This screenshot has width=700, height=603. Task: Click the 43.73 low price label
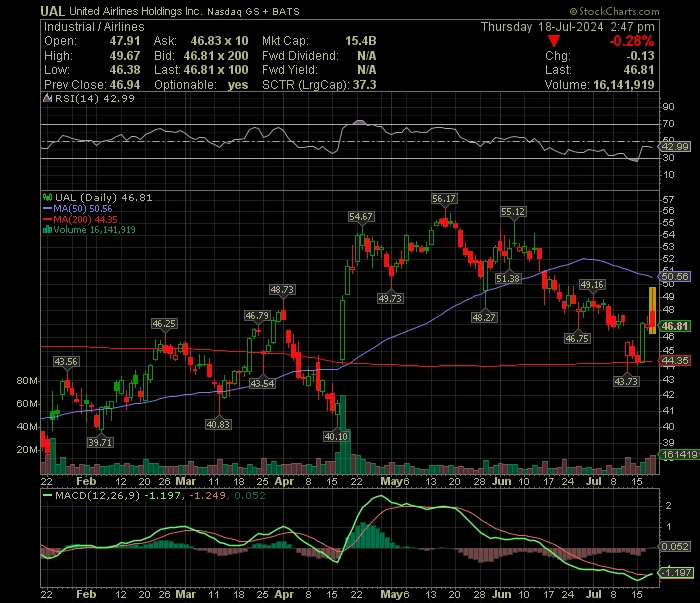tap(626, 382)
